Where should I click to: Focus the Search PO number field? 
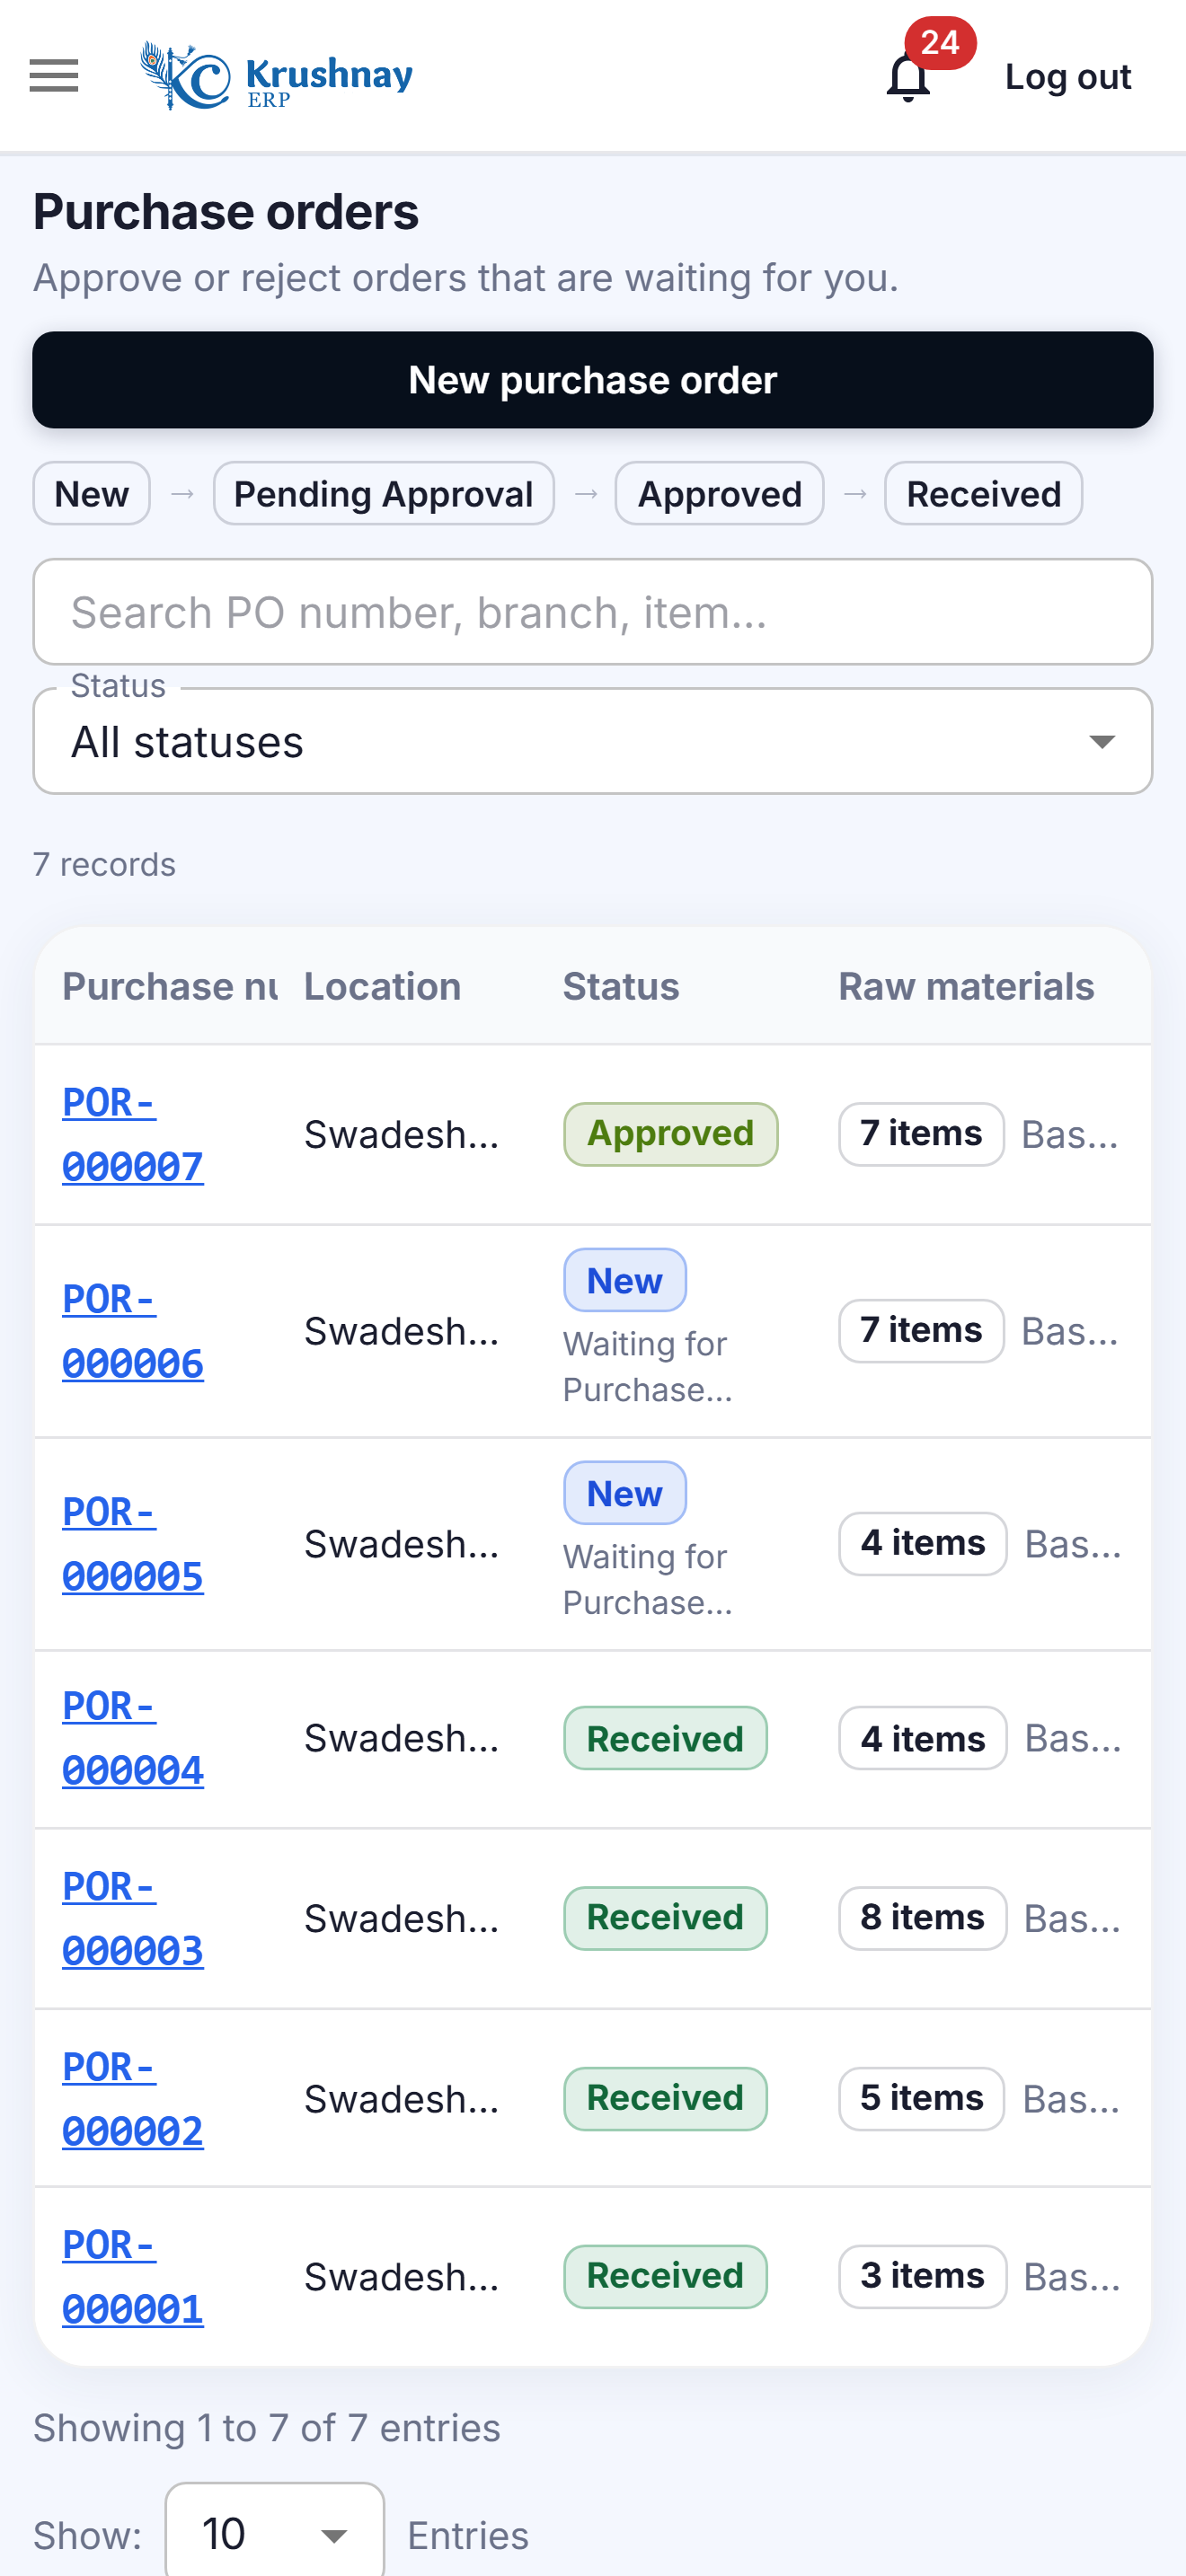(593, 612)
